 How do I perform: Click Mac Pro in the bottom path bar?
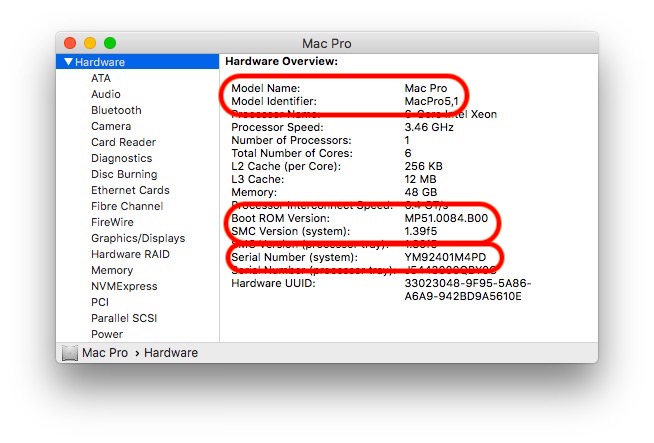click(105, 352)
